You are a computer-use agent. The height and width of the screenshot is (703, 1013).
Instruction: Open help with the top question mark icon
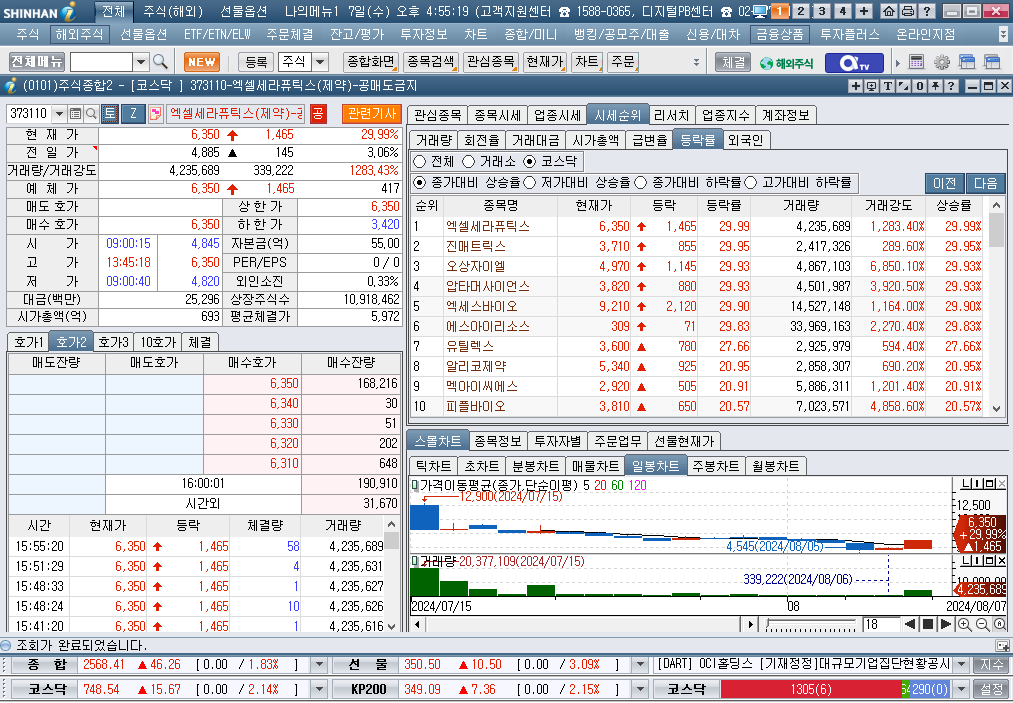coord(926,11)
